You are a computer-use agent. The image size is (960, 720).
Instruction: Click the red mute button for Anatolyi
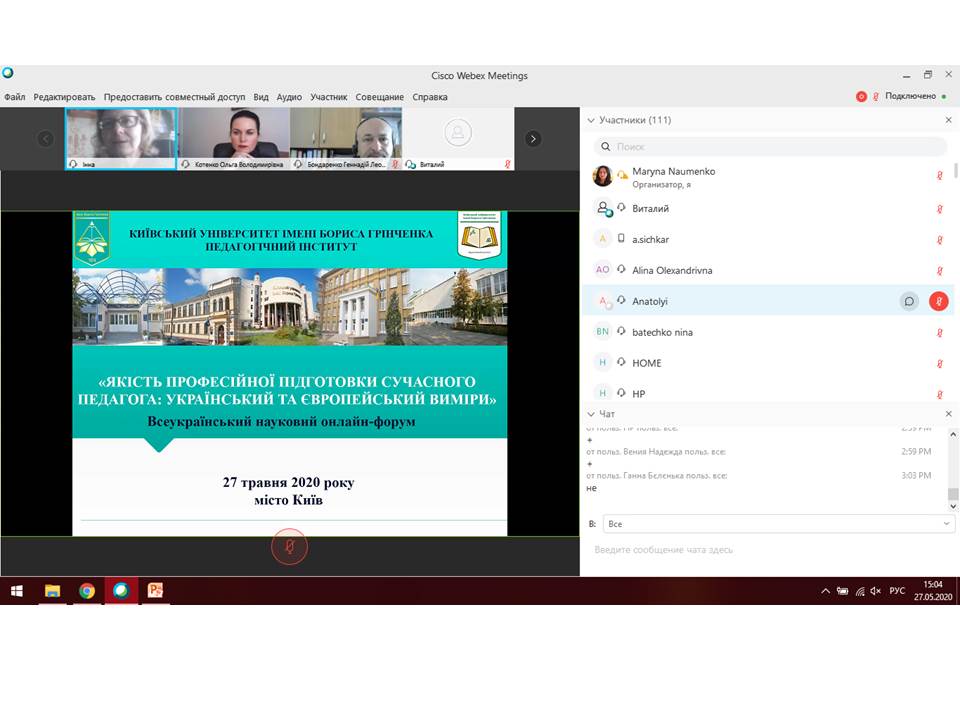click(938, 301)
